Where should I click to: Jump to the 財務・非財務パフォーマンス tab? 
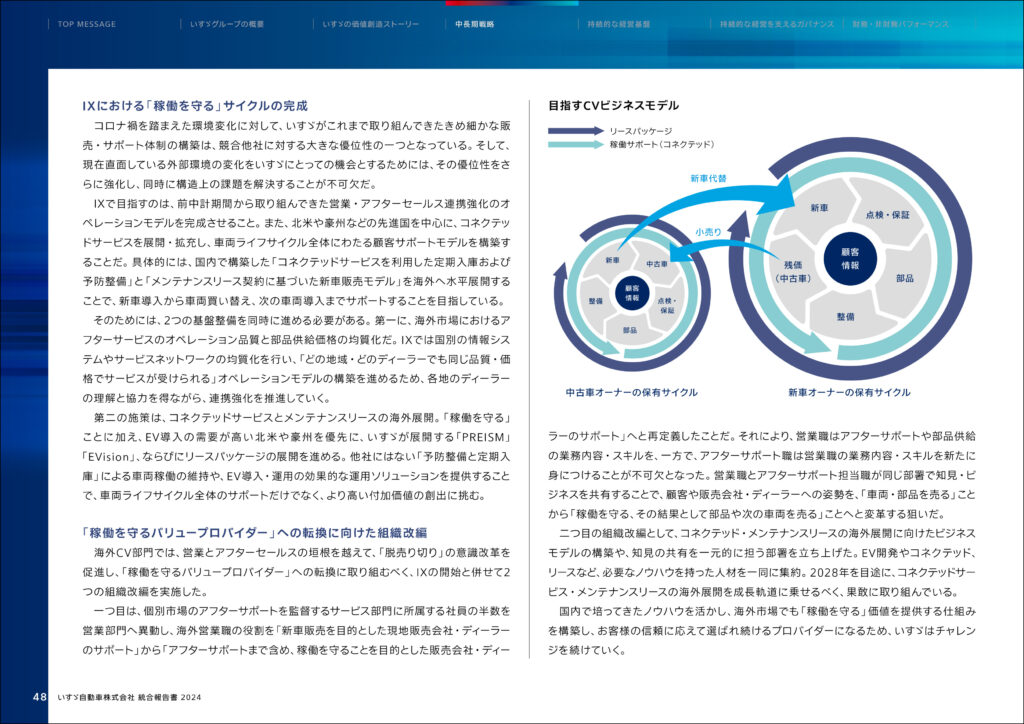901,24
